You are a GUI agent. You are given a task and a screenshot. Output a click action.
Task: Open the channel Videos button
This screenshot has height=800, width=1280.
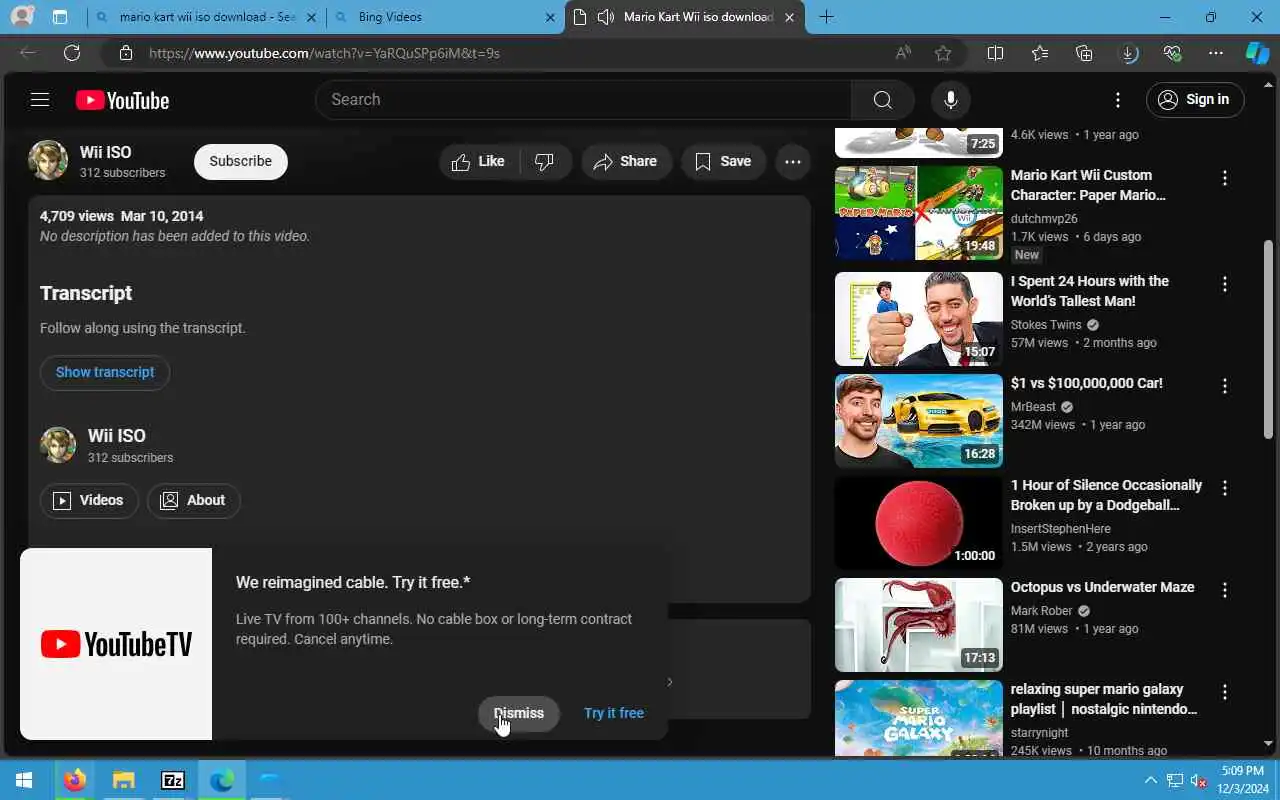[89, 500]
